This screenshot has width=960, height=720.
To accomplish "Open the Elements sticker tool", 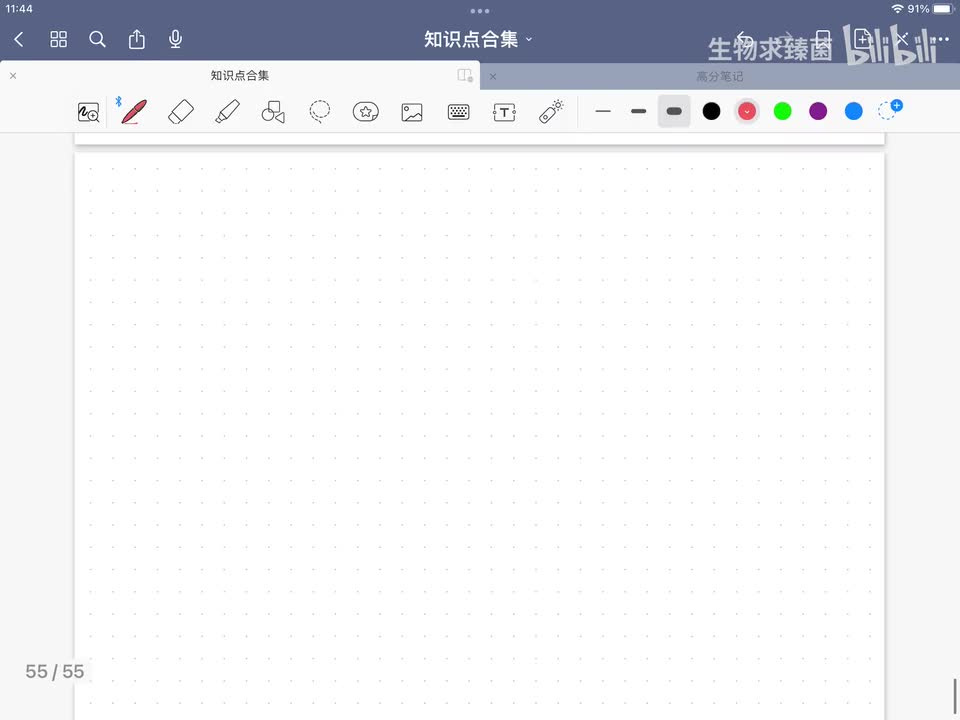I will point(366,111).
